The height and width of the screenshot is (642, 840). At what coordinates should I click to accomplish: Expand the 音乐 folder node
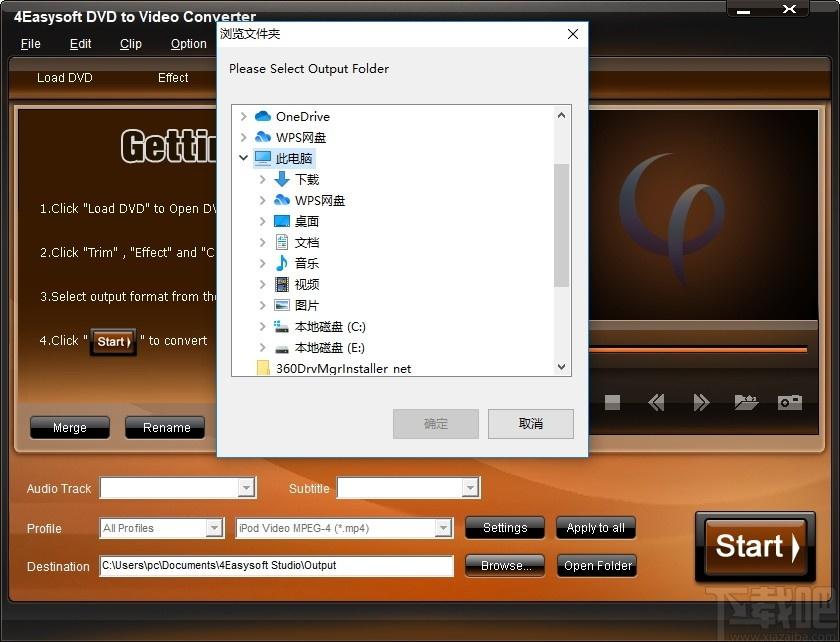pyautogui.click(x=262, y=263)
